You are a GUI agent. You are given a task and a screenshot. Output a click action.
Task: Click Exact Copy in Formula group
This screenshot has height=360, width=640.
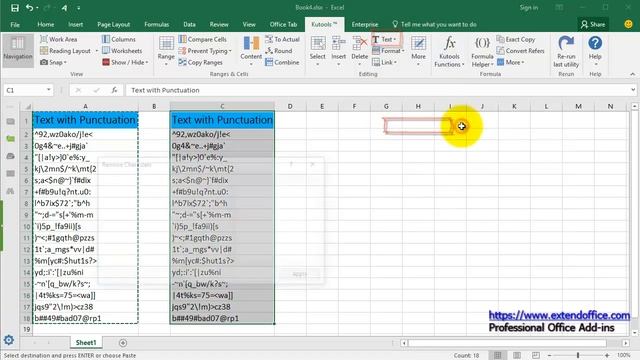point(516,39)
